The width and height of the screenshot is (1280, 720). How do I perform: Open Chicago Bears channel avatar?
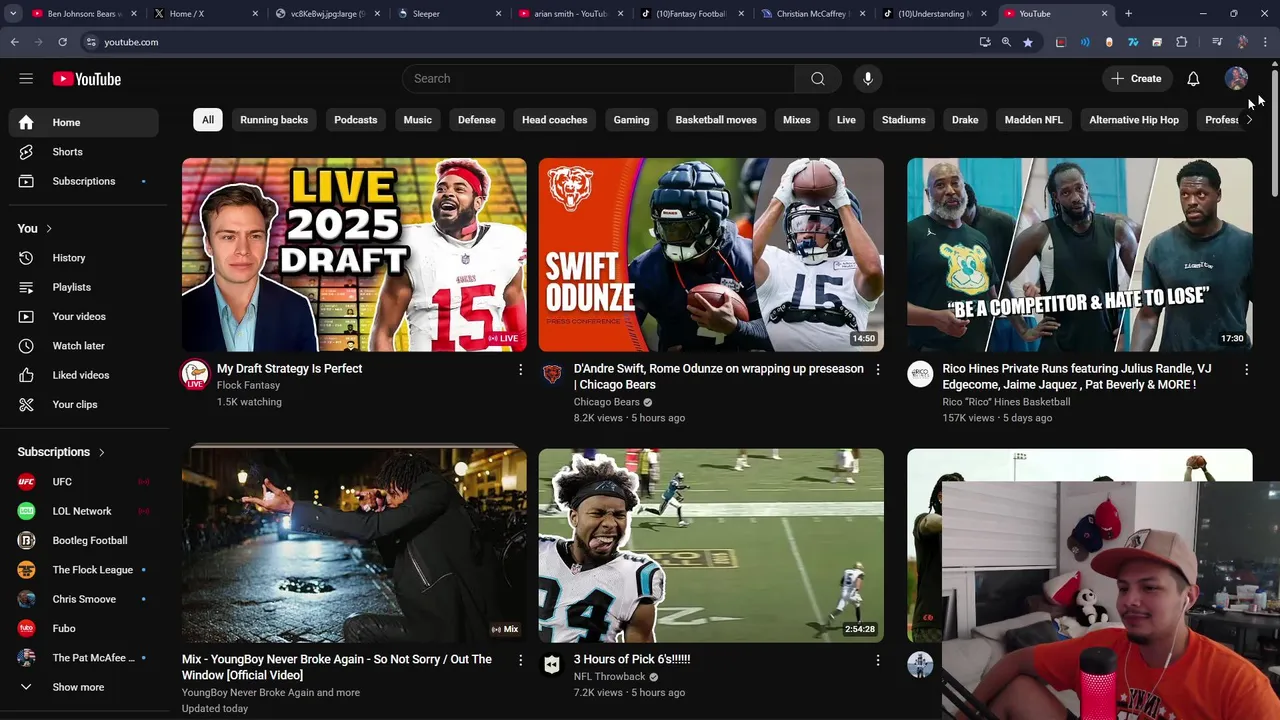(551, 375)
